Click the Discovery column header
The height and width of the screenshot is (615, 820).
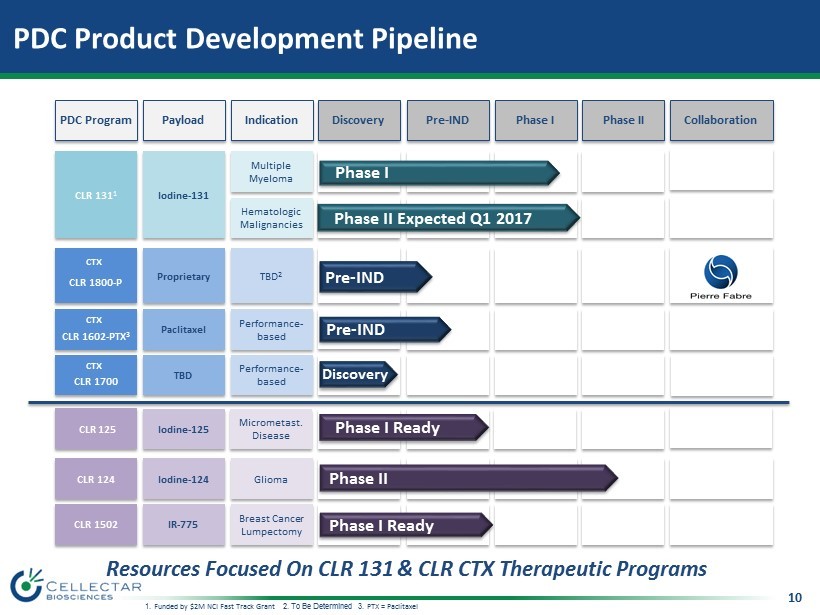click(358, 120)
